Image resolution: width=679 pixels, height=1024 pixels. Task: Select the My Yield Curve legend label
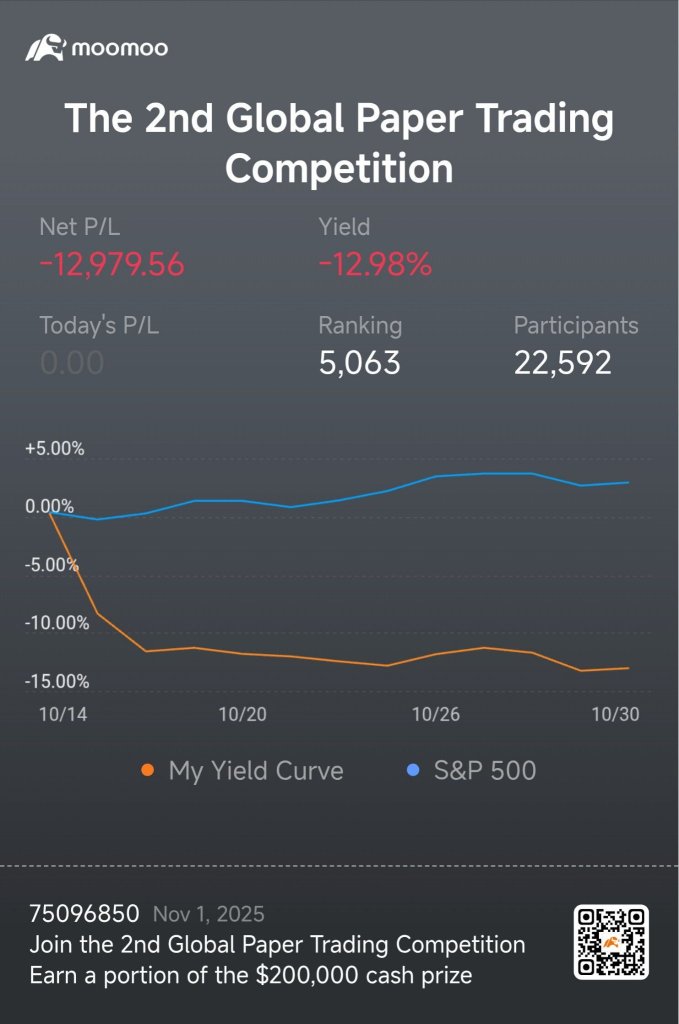tap(256, 771)
